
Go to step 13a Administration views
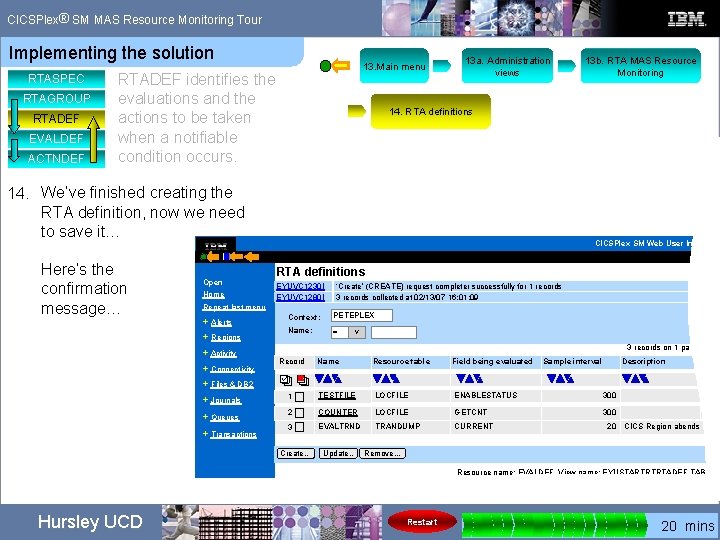click(507, 66)
